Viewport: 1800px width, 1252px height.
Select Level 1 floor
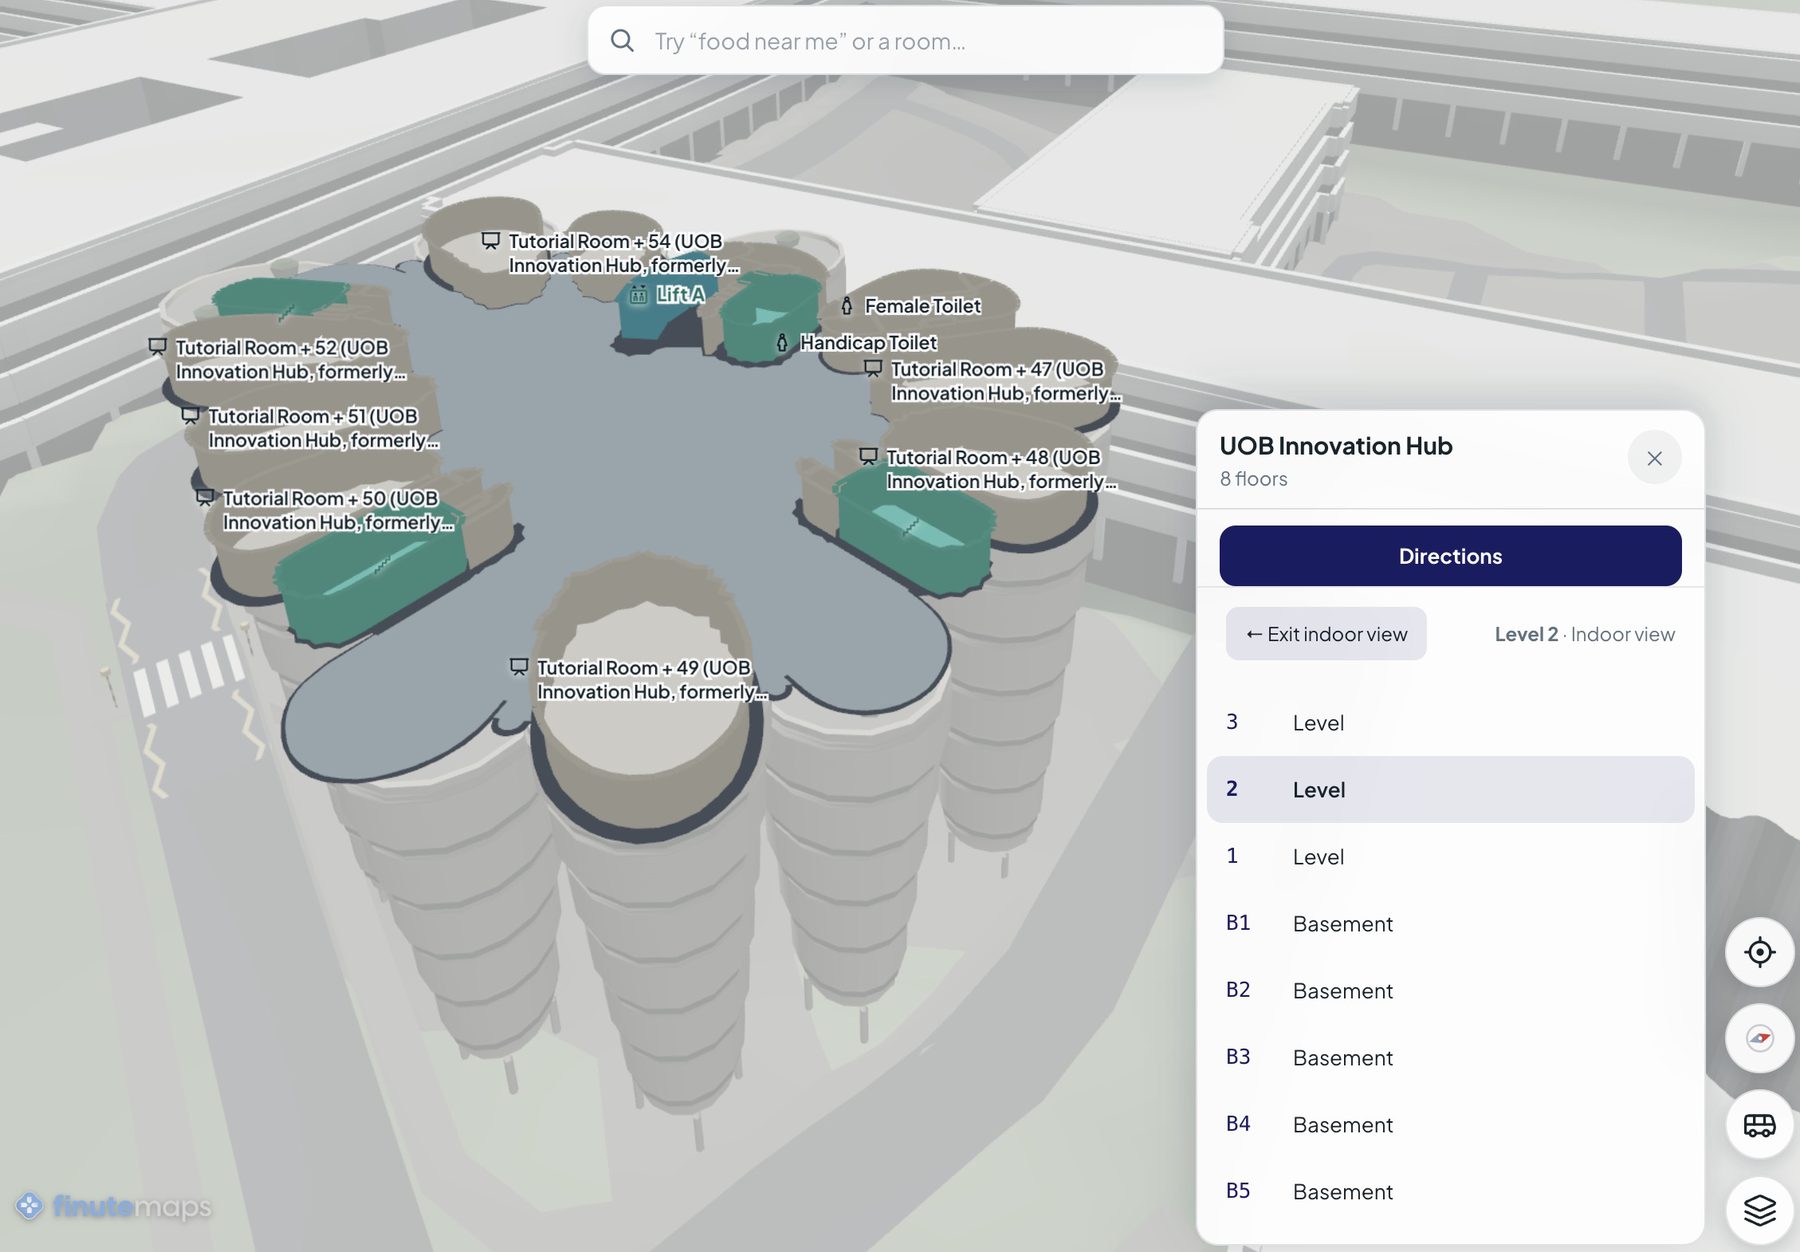[x=1450, y=856]
